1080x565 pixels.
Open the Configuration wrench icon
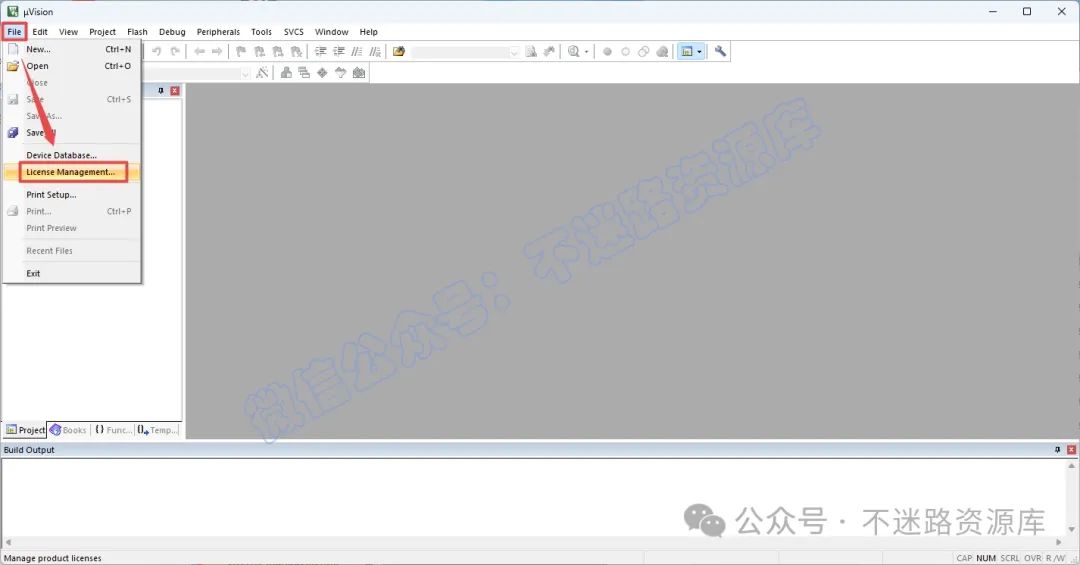coord(720,52)
